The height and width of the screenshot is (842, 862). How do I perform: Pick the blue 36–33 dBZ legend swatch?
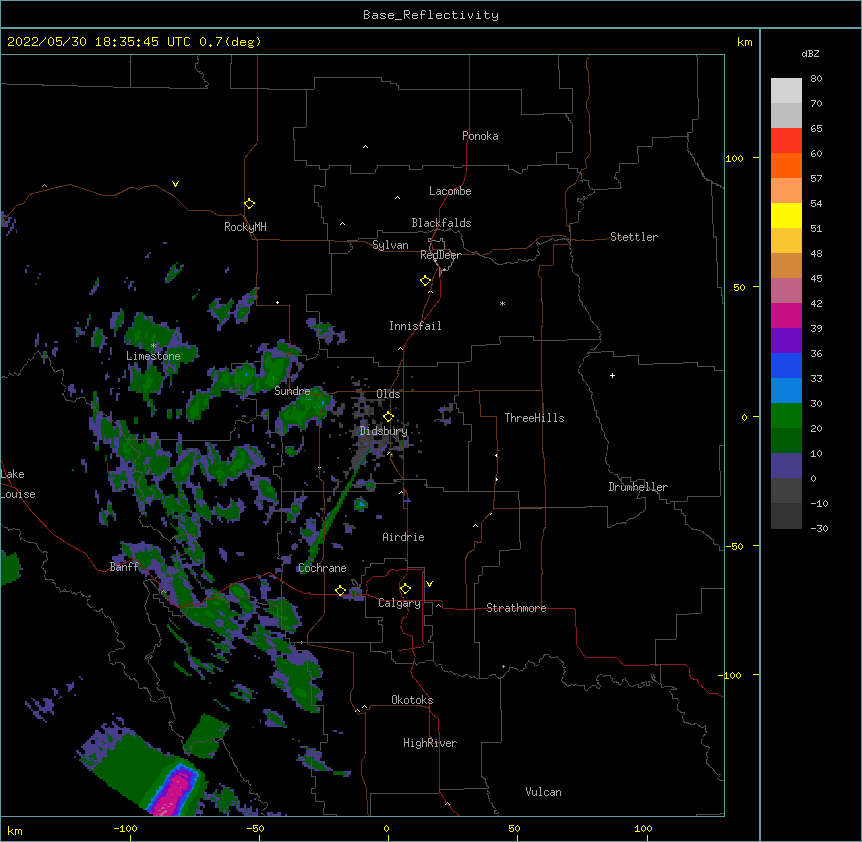click(x=786, y=365)
